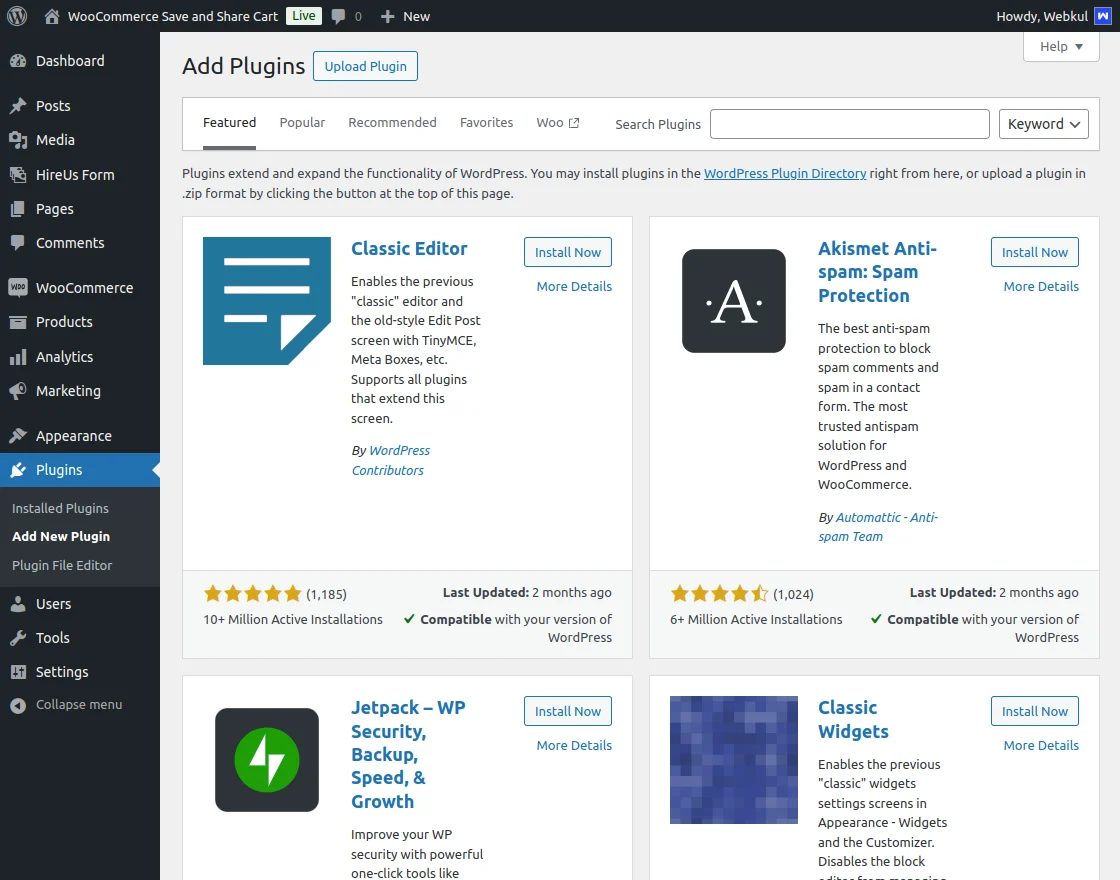Screen dimensions: 1120x880
Task: Click the Tools wrench icon
Action: point(18,638)
